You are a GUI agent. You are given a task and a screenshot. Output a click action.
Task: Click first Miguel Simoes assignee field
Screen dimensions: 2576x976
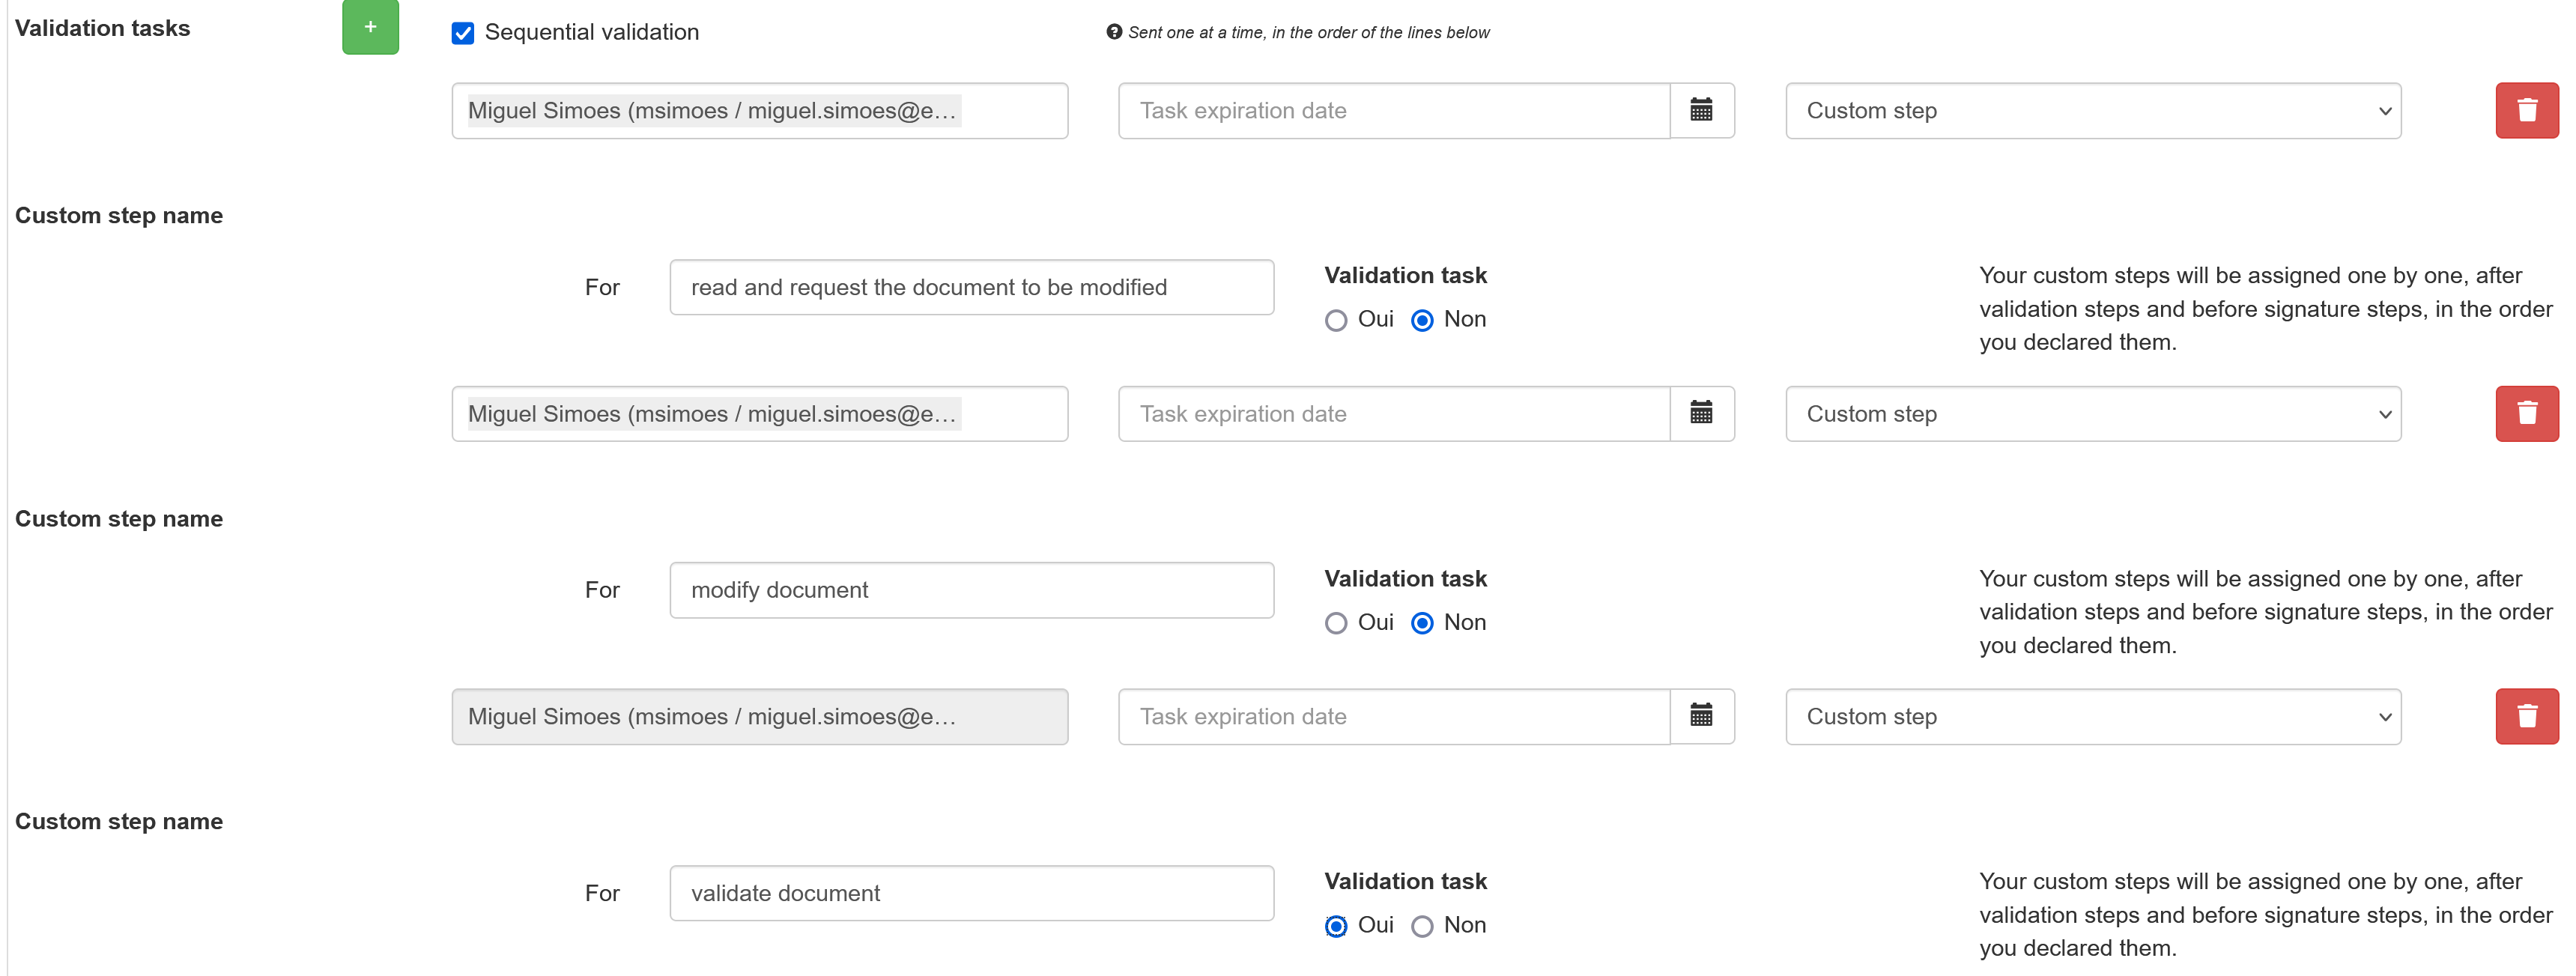point(759,110)
